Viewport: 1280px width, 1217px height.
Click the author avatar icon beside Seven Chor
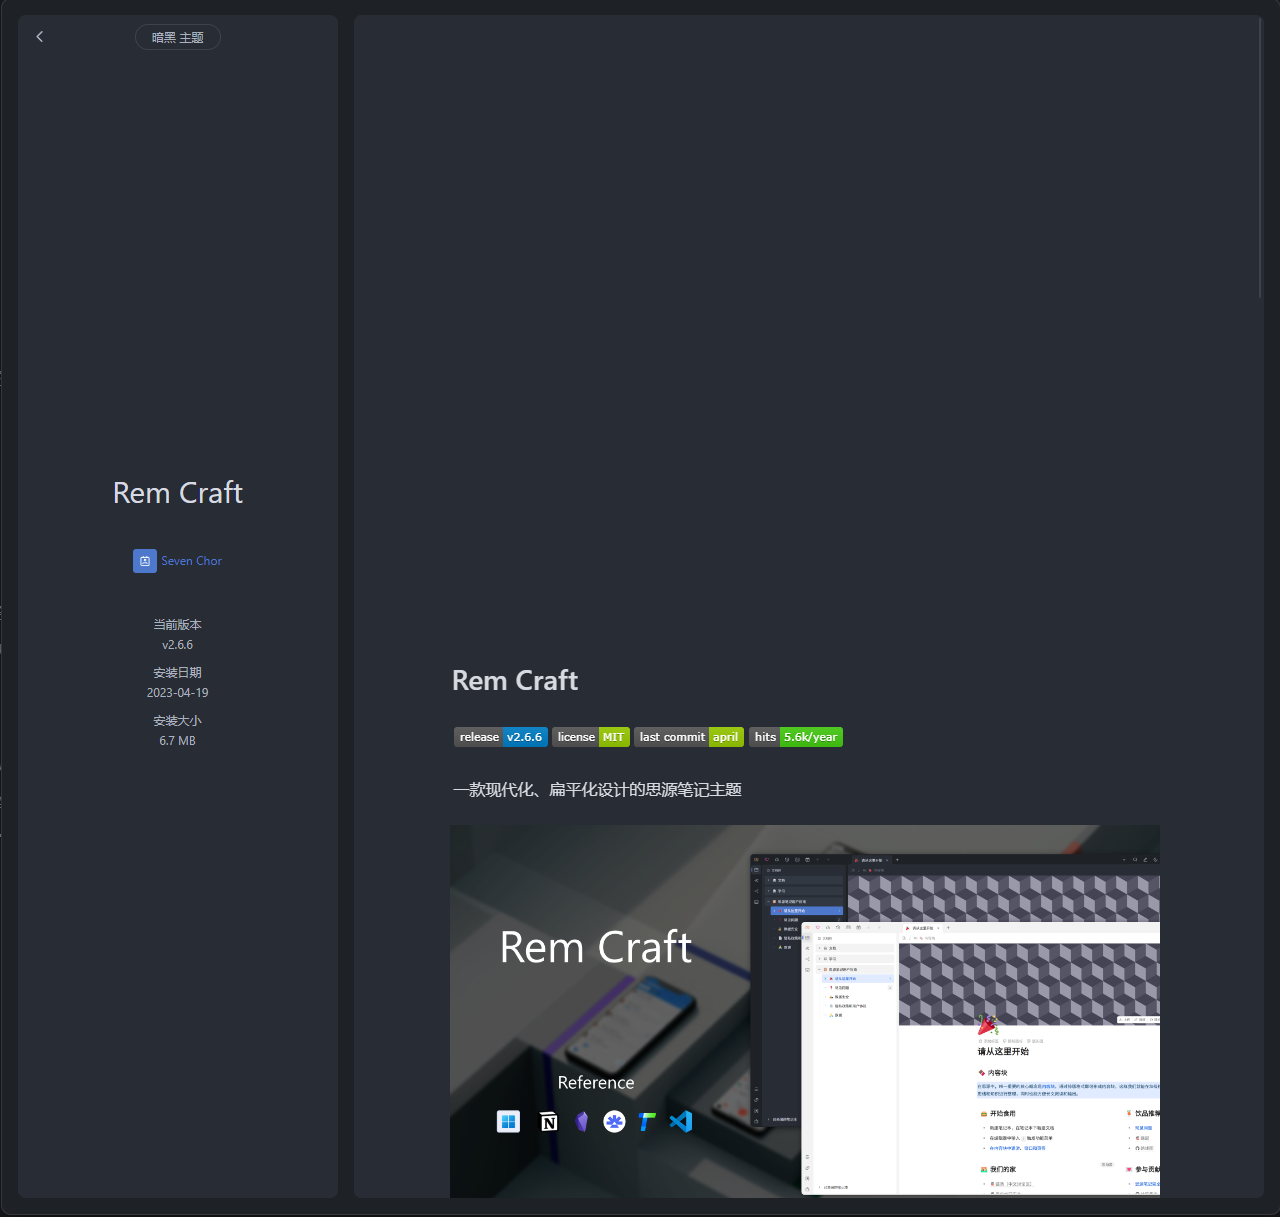(145, 561)
